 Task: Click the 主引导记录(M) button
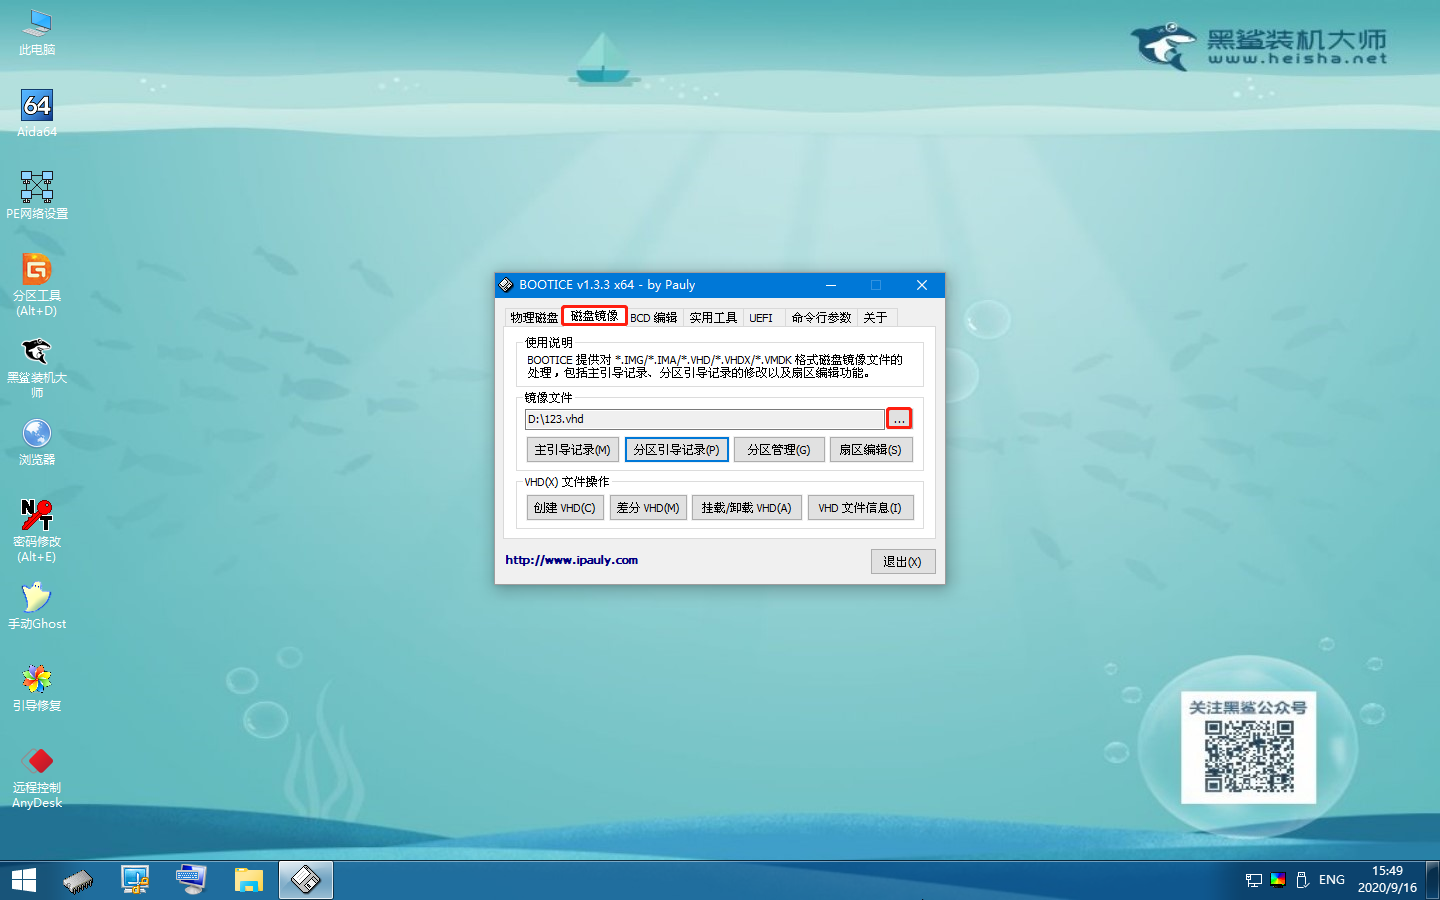click(x=572, y=449)
